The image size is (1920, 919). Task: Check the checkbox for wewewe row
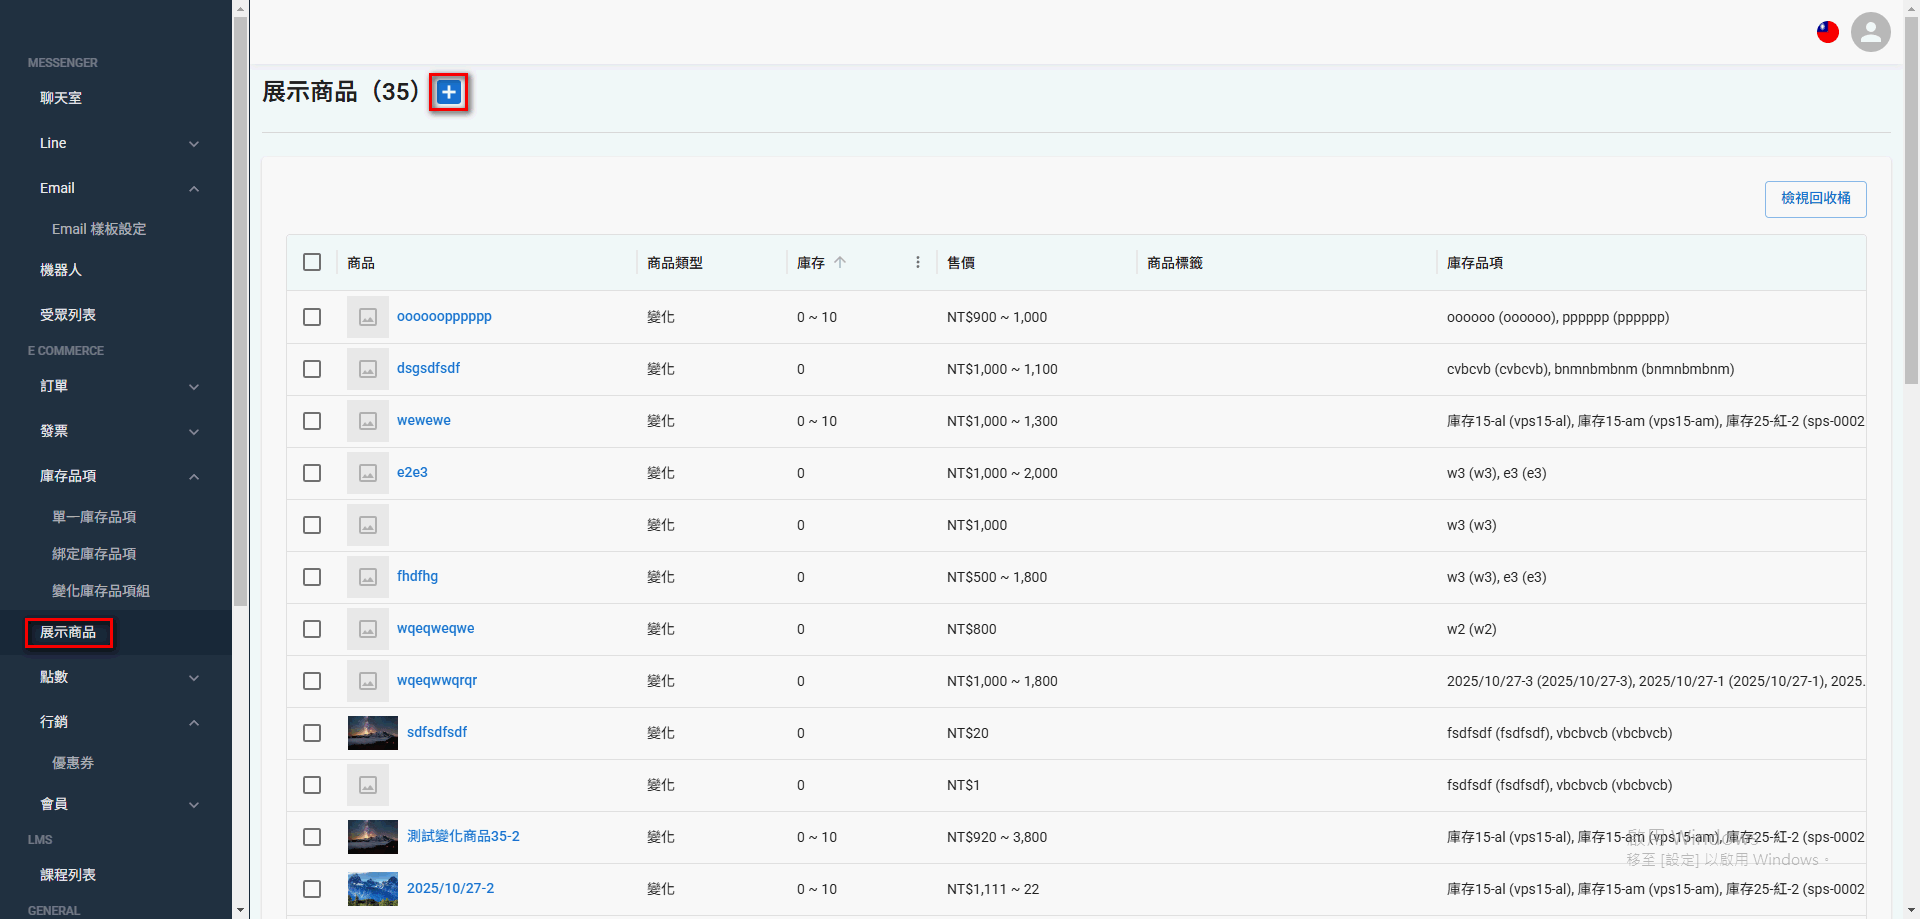[x=311, y=421]
